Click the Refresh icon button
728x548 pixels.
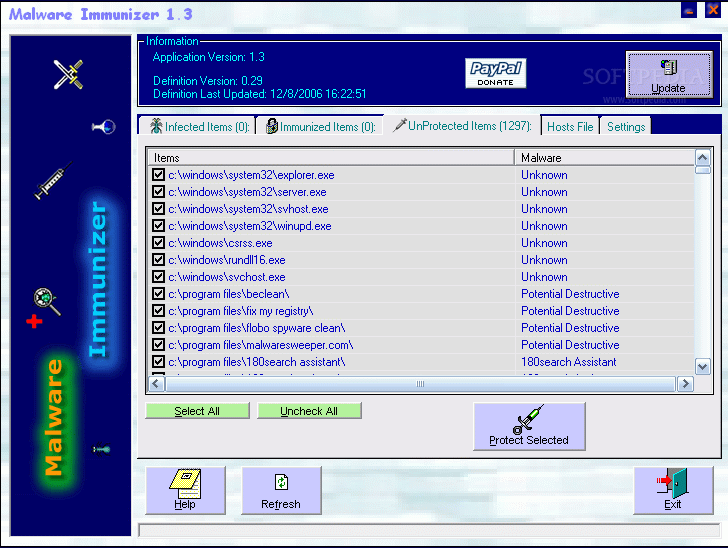click(281, 490)
